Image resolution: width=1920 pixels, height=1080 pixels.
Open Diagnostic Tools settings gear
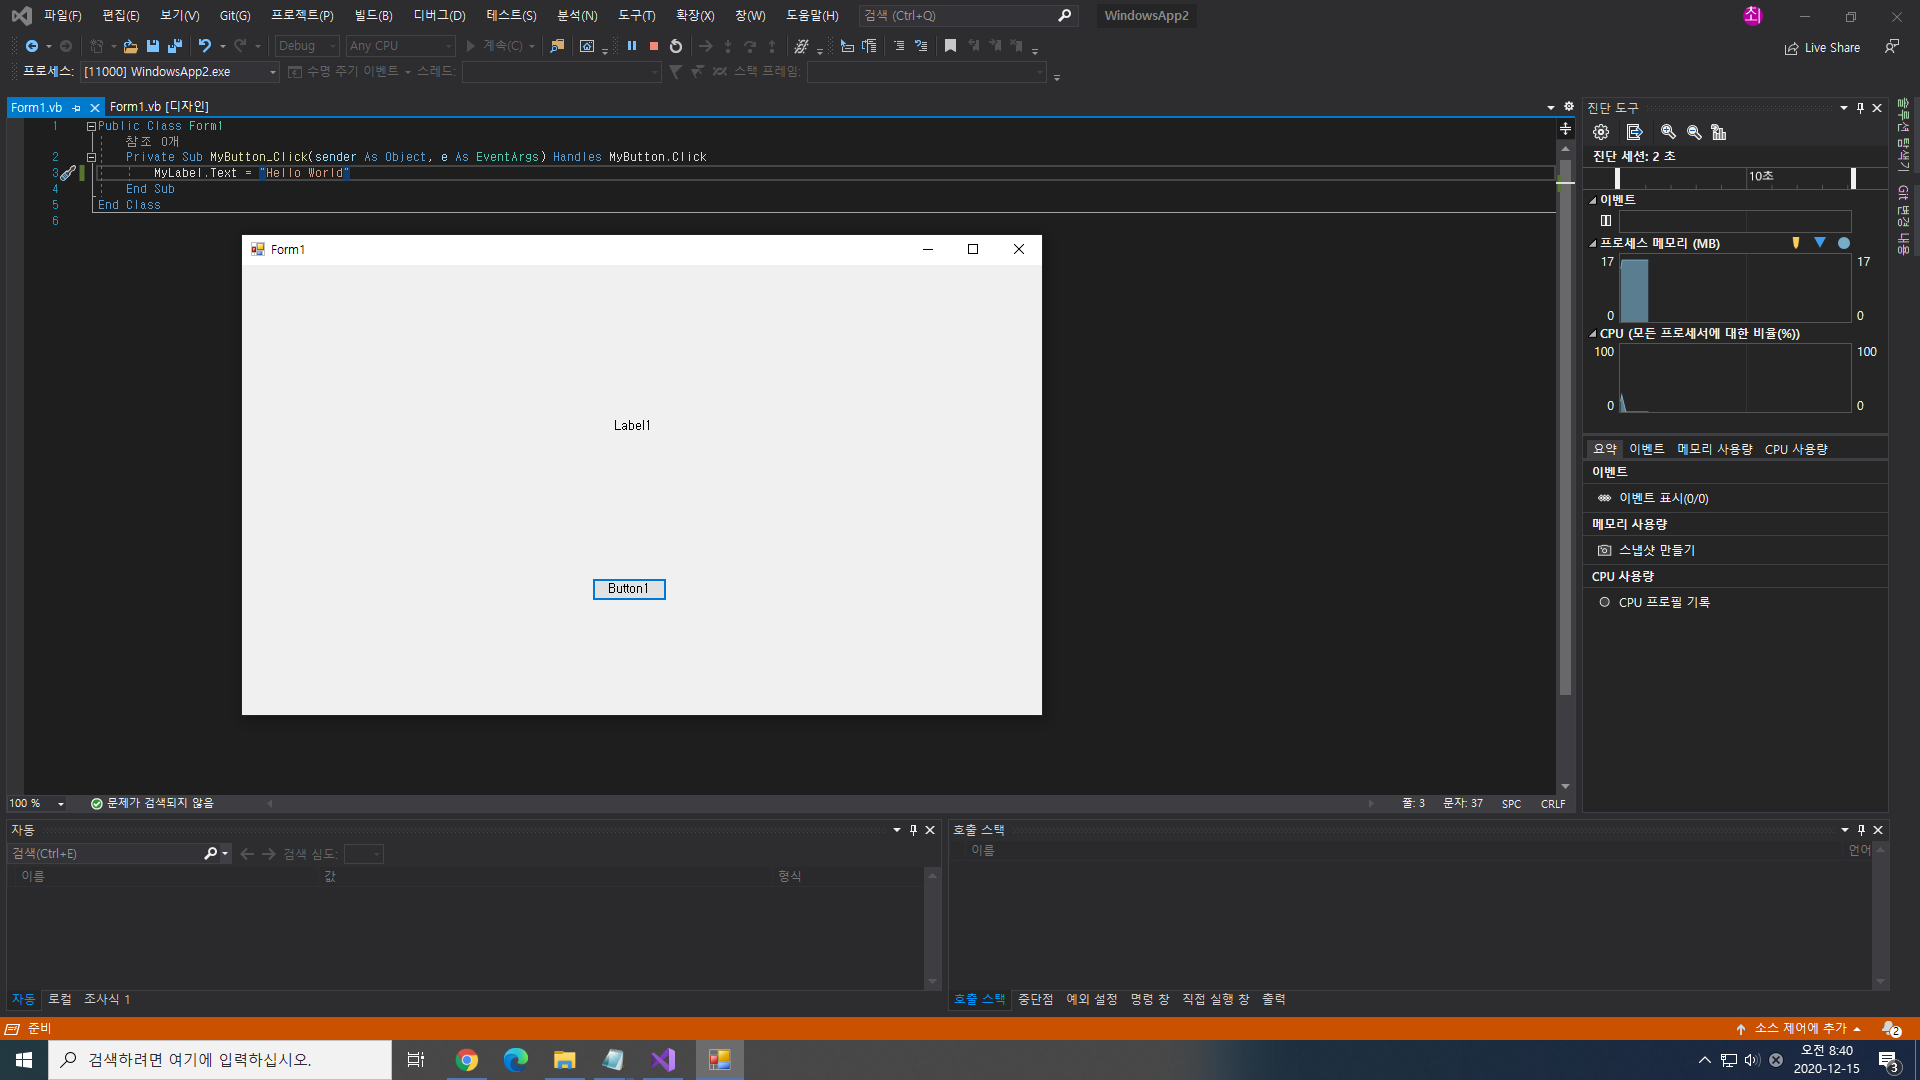pyautogui.click(x=1601, y=131)
